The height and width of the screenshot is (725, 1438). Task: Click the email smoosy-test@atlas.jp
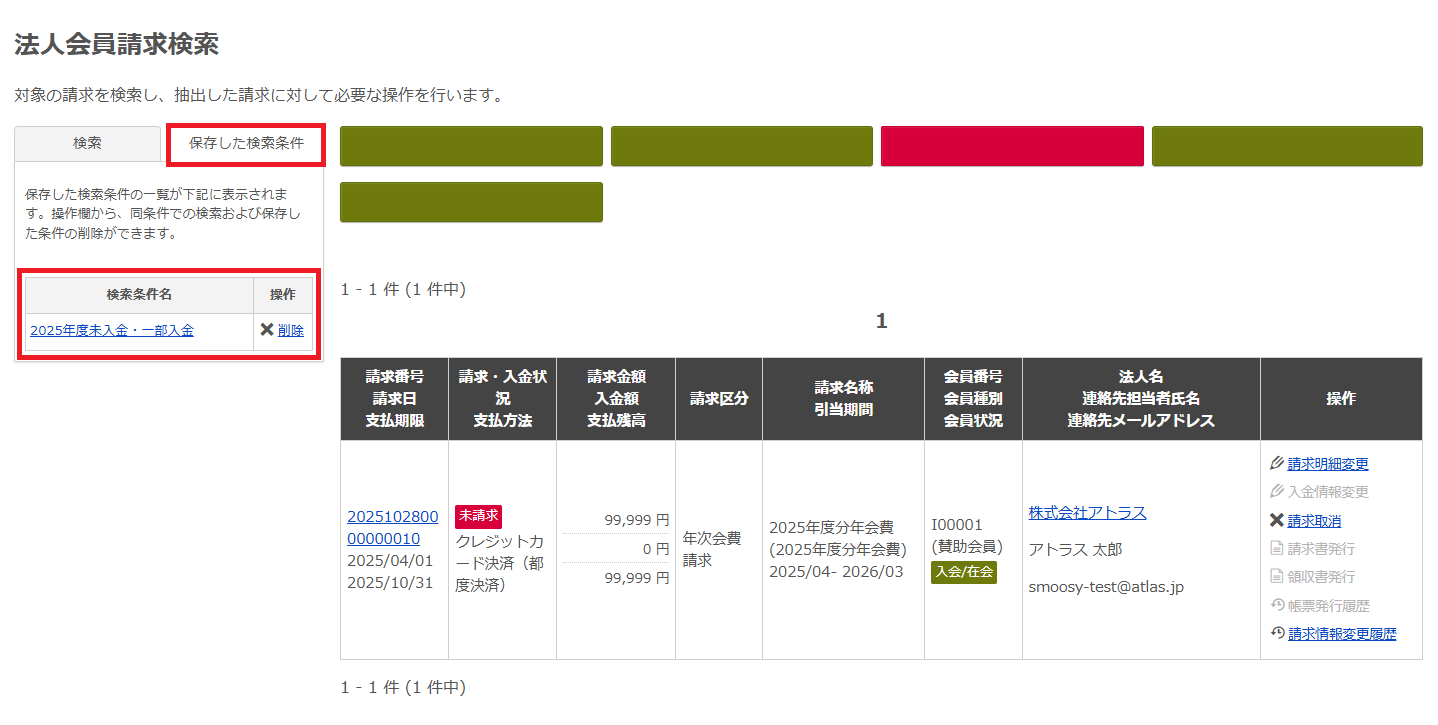coord(1106,587)
